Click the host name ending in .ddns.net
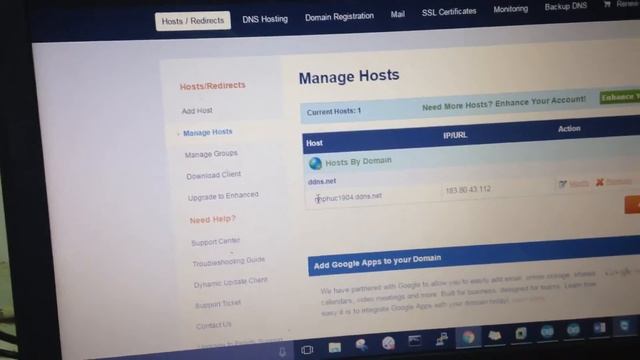 point(348,198)
